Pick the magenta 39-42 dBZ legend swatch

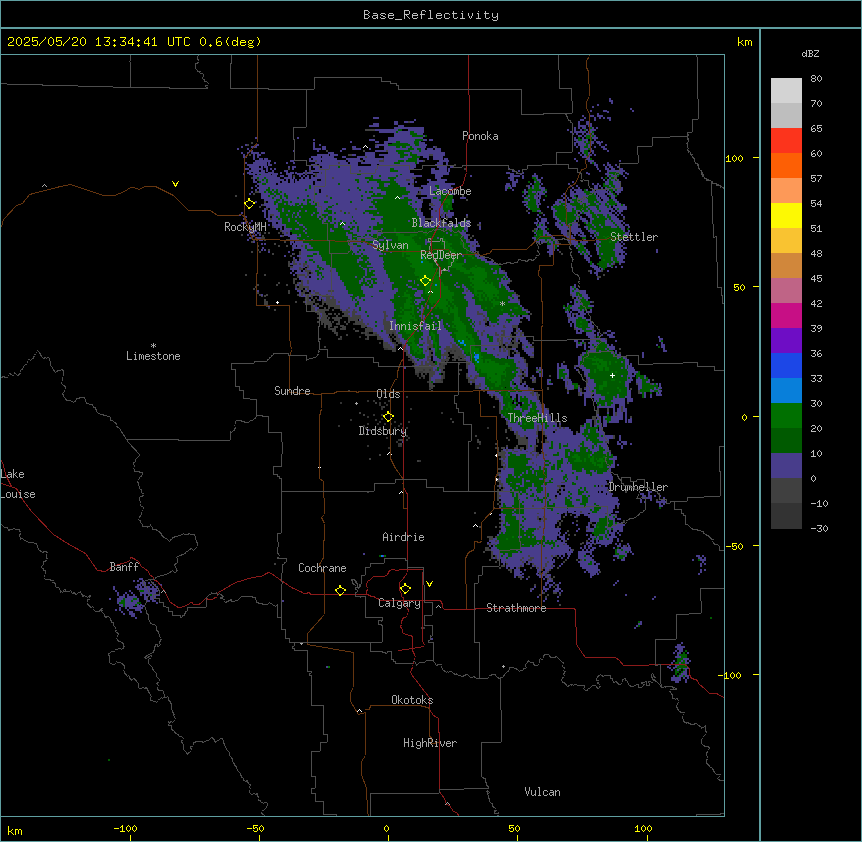click(x=786, y=315)
